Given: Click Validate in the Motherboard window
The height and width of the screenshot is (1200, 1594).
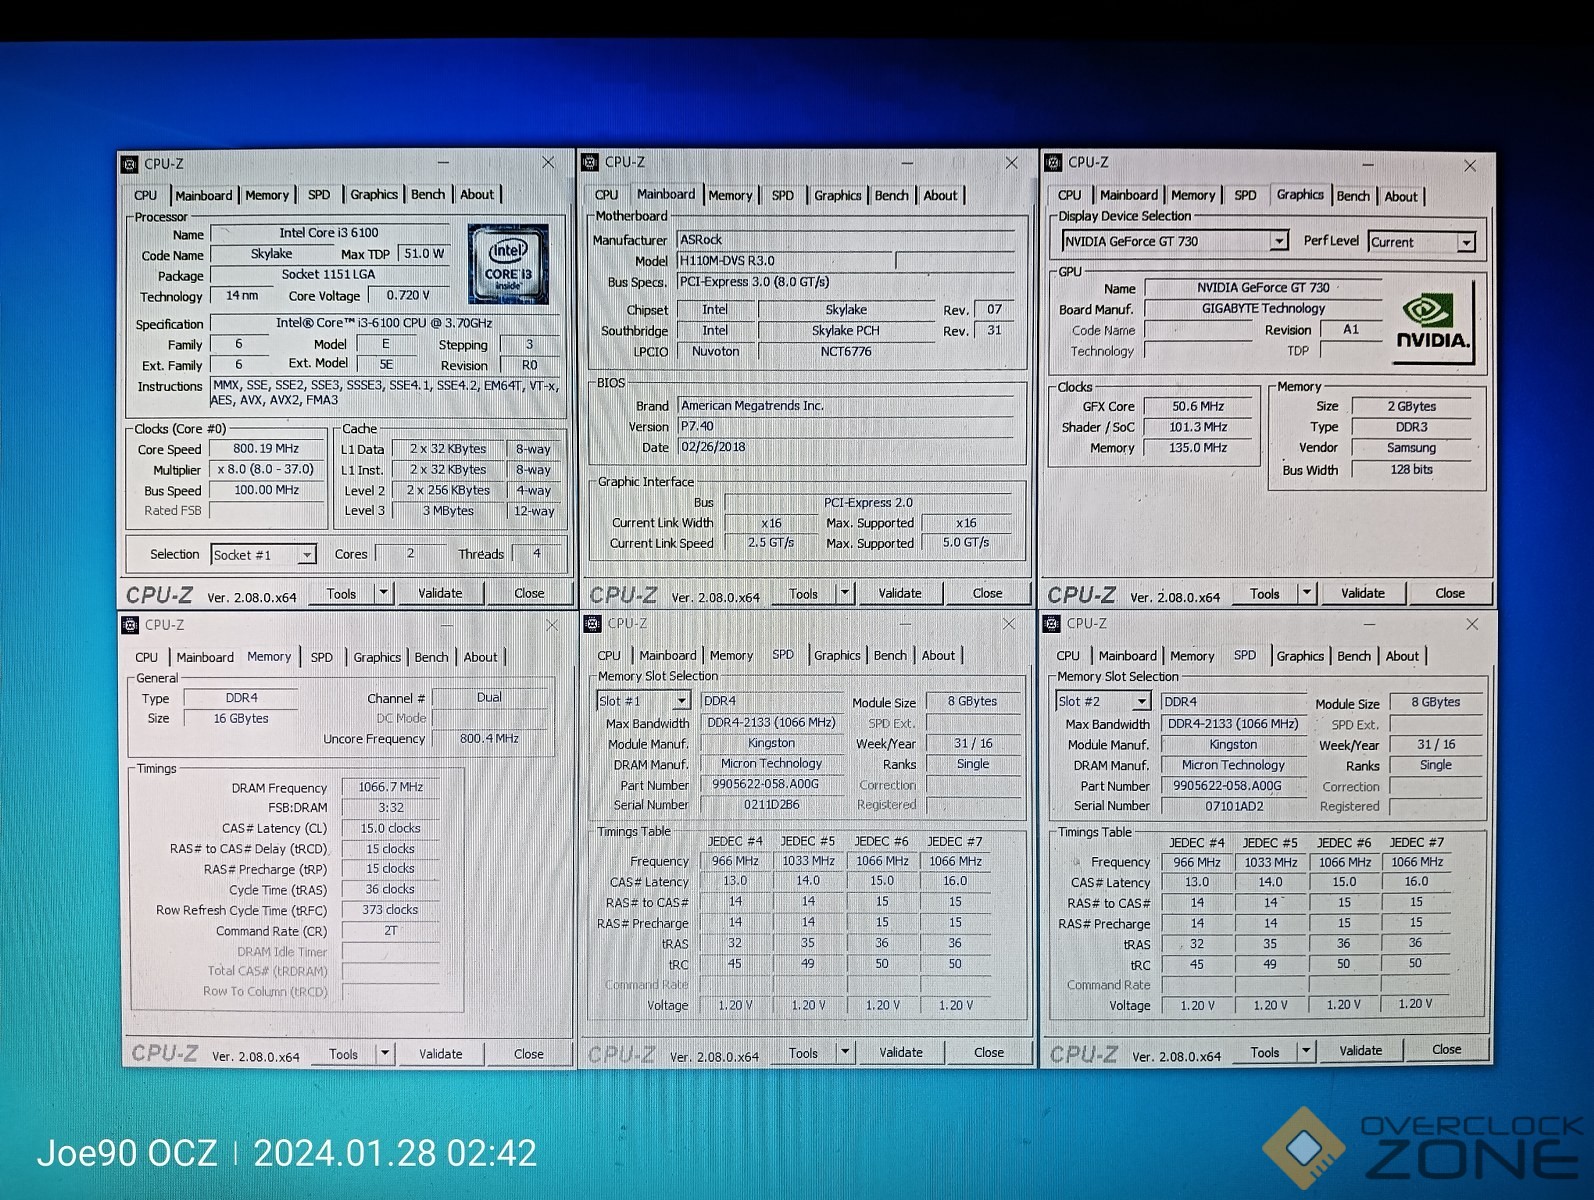Looking at the screenshot, I should (x=900, y=593).
